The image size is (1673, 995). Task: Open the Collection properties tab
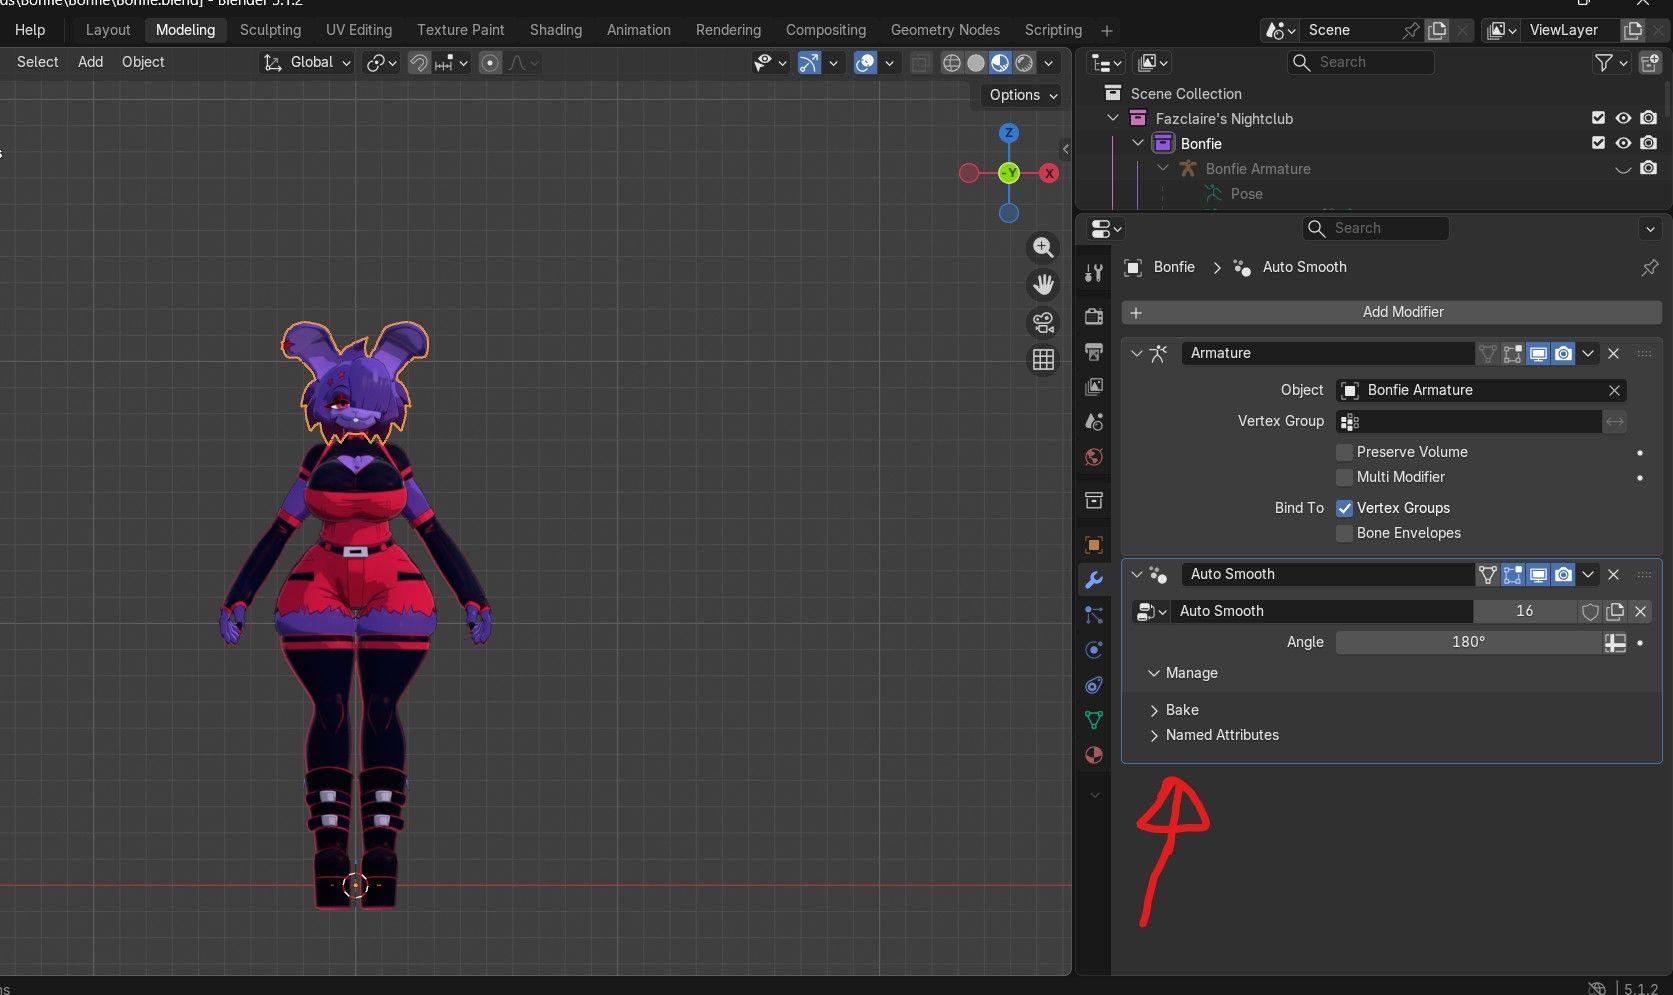click(x=1094, y=500)
